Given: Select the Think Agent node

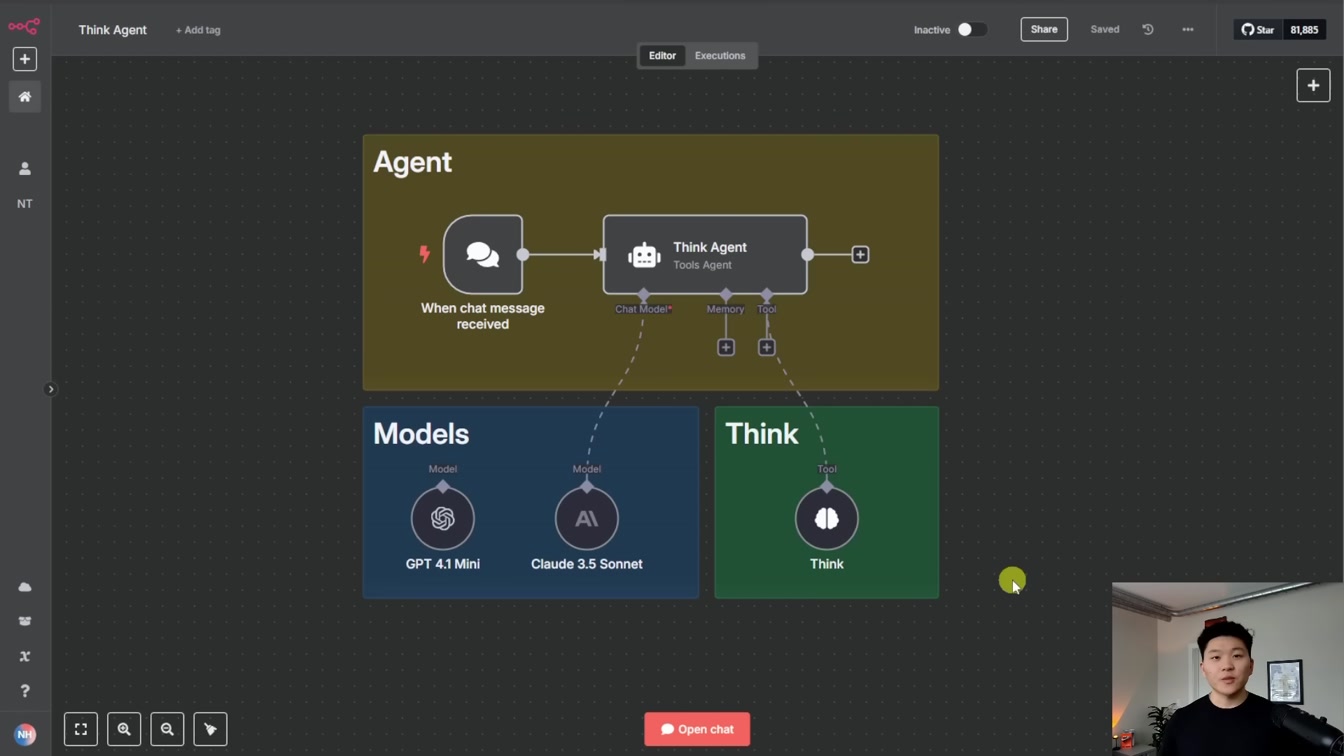Looking at the screenshot, I should [705, 255].
